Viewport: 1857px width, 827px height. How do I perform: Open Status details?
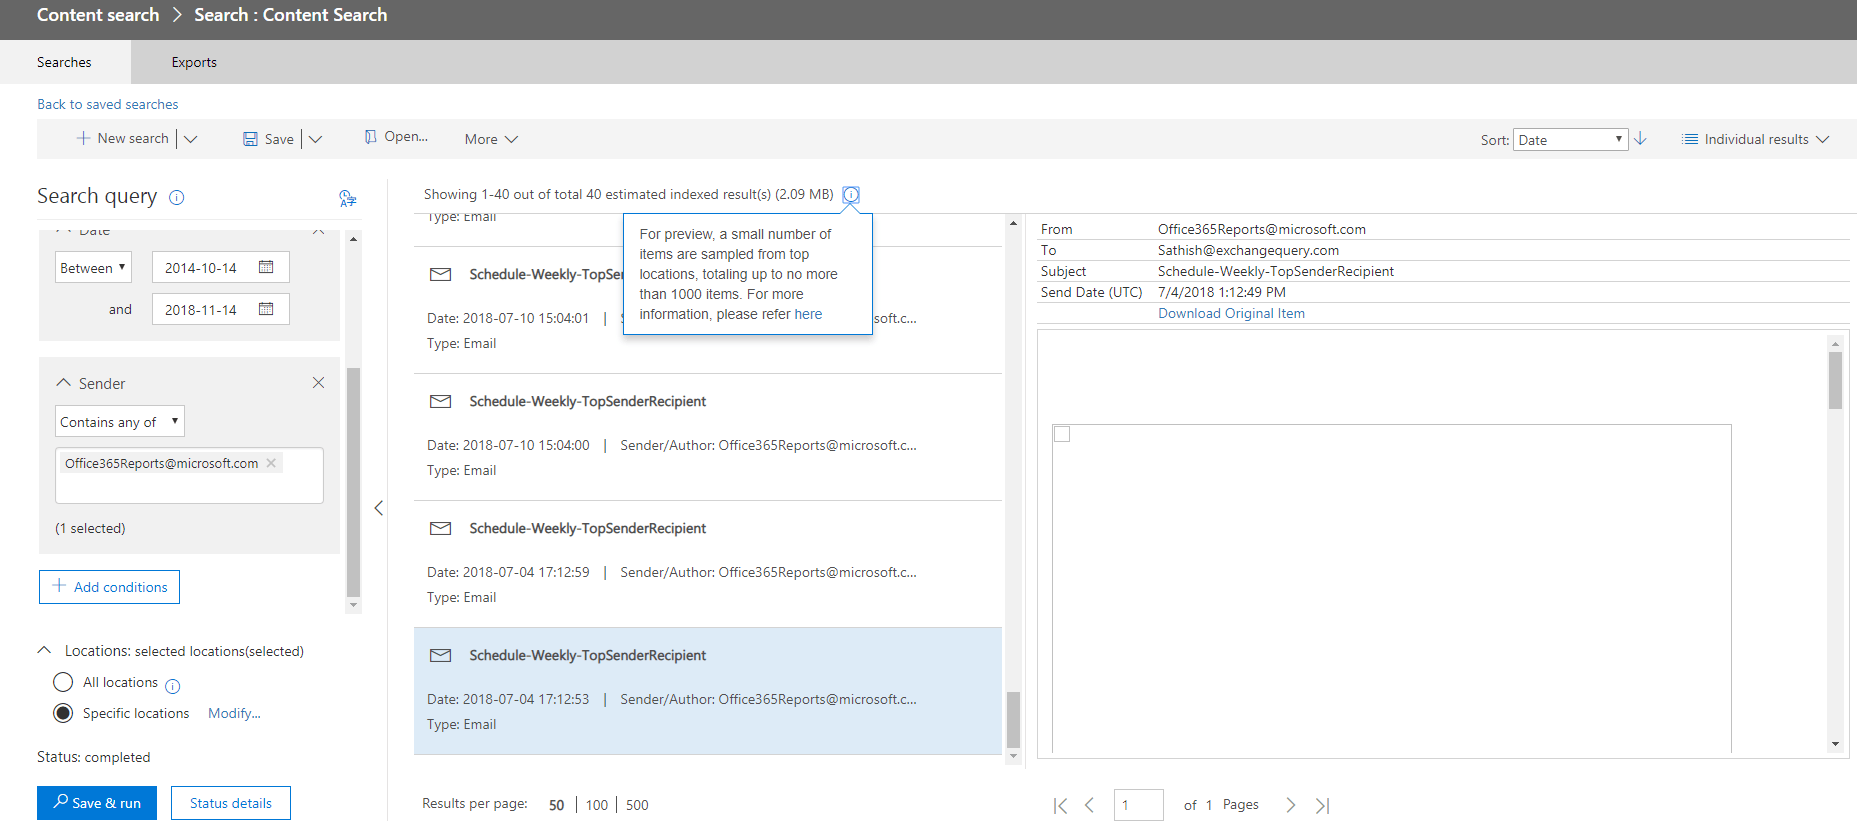pos(231,803)
